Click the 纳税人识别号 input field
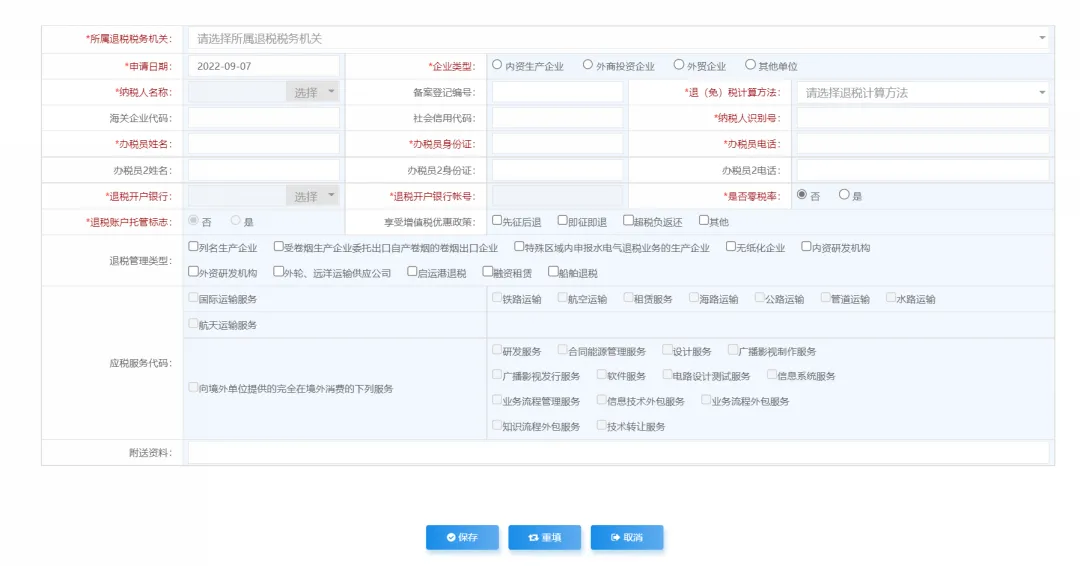Viewport: 1080px width, 566px height. coord(923,118)
